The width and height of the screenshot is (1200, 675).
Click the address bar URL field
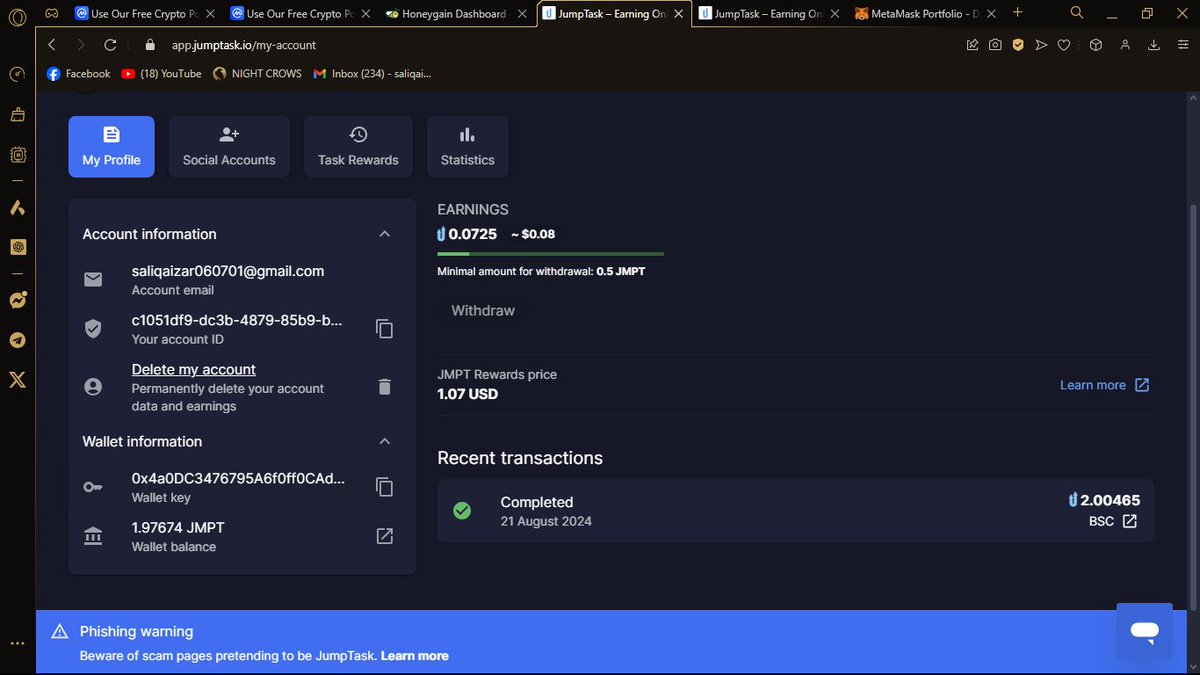click(x=560, y=45)
